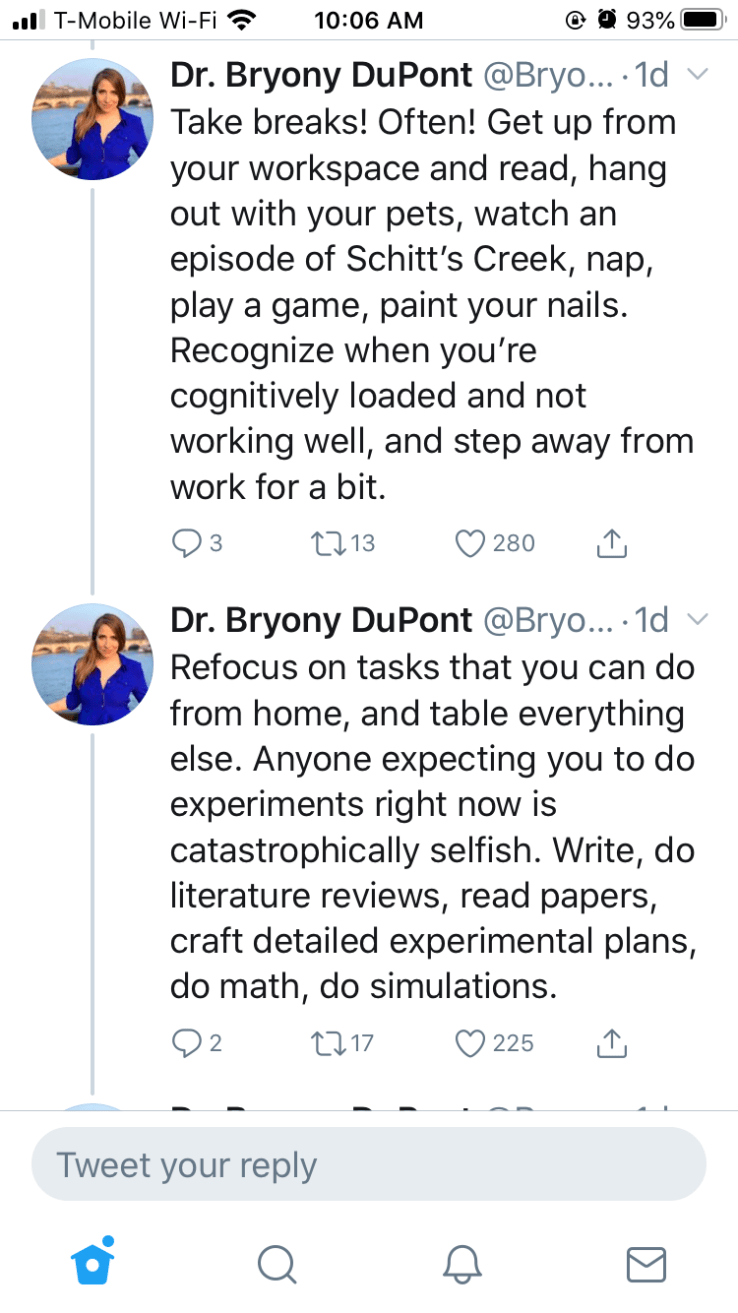The height and width of the screenshot is (1313, 738).
Task: Open profile picture on 'Take breaks!' tweet
Action: [93, 120]
